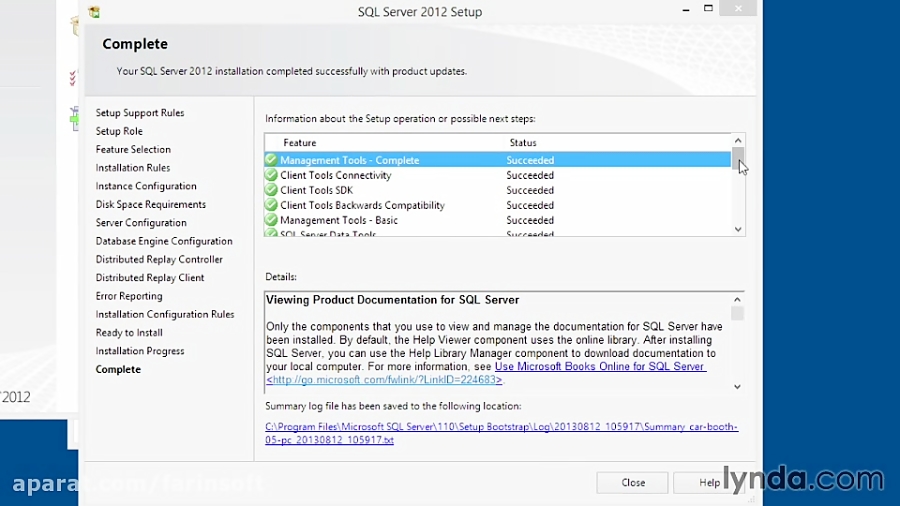Click Succeeded status for Management Tools - Basic
Screen dimensions: 900x506
(x=530, y=220)
